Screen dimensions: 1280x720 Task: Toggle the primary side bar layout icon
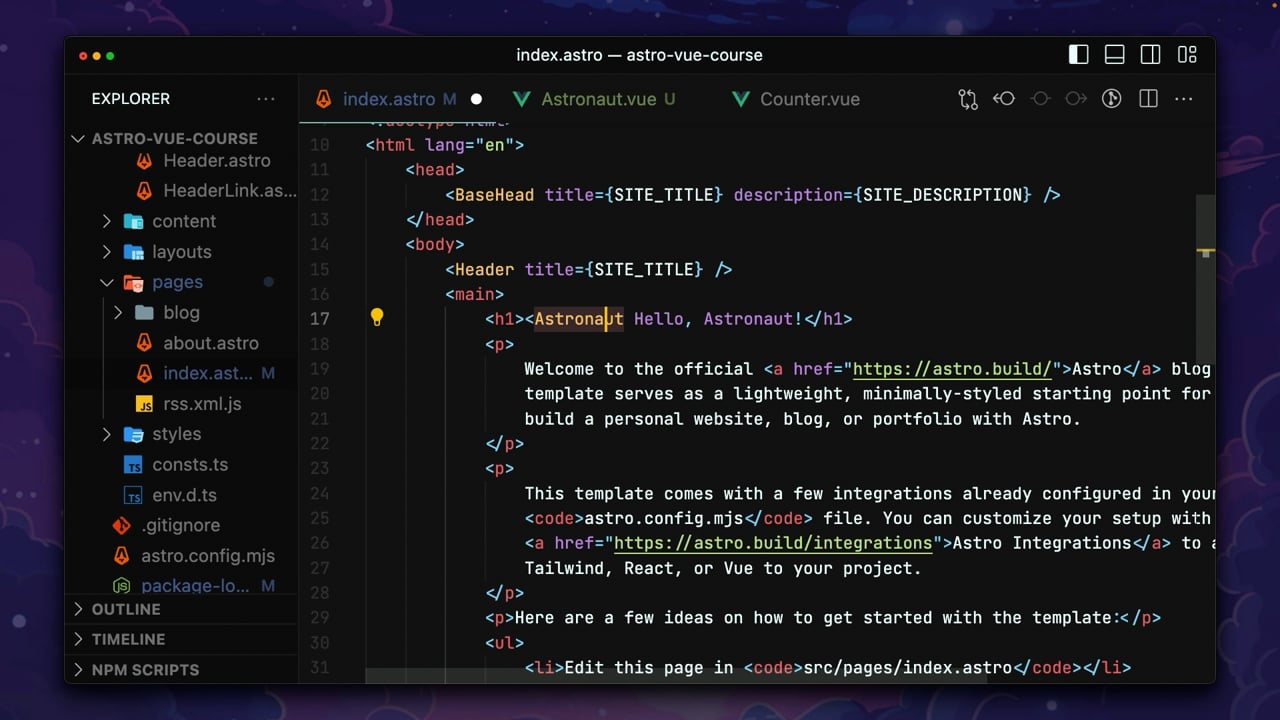coord(1078,55)
